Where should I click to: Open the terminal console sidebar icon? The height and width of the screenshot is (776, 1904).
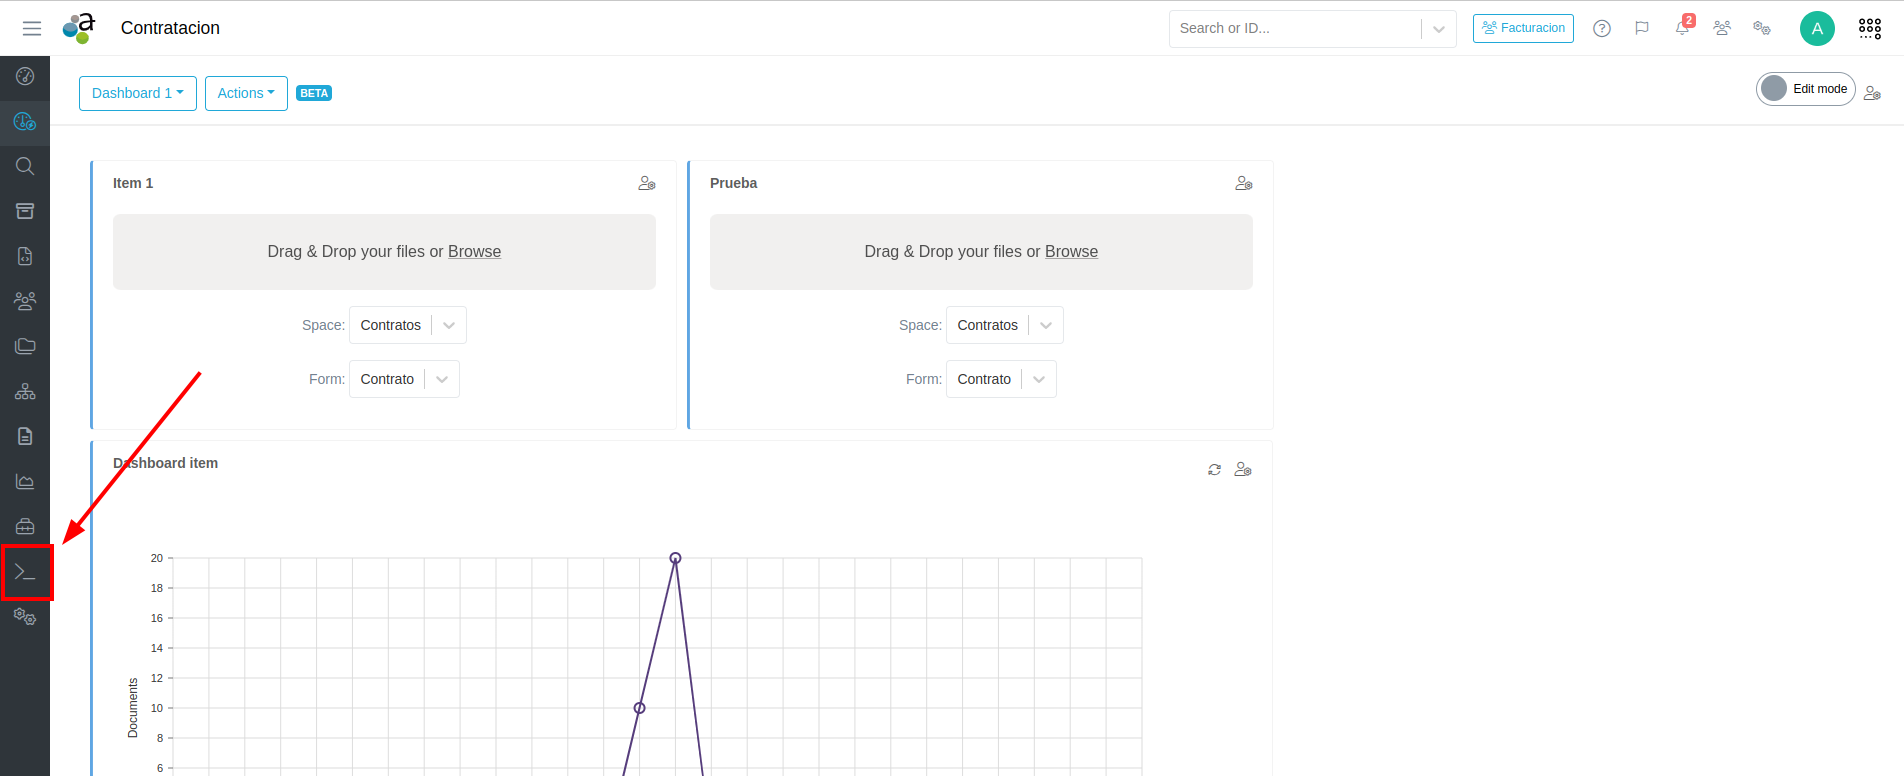tap(25, 572)
